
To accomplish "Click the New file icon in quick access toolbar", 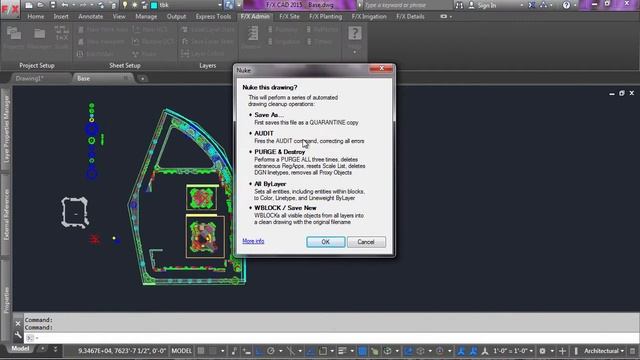I will click(29, 5).
